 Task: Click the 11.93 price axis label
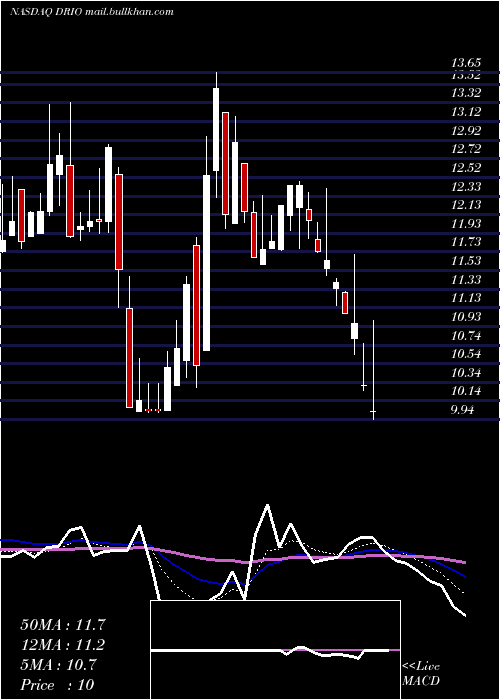click(466, 224)
